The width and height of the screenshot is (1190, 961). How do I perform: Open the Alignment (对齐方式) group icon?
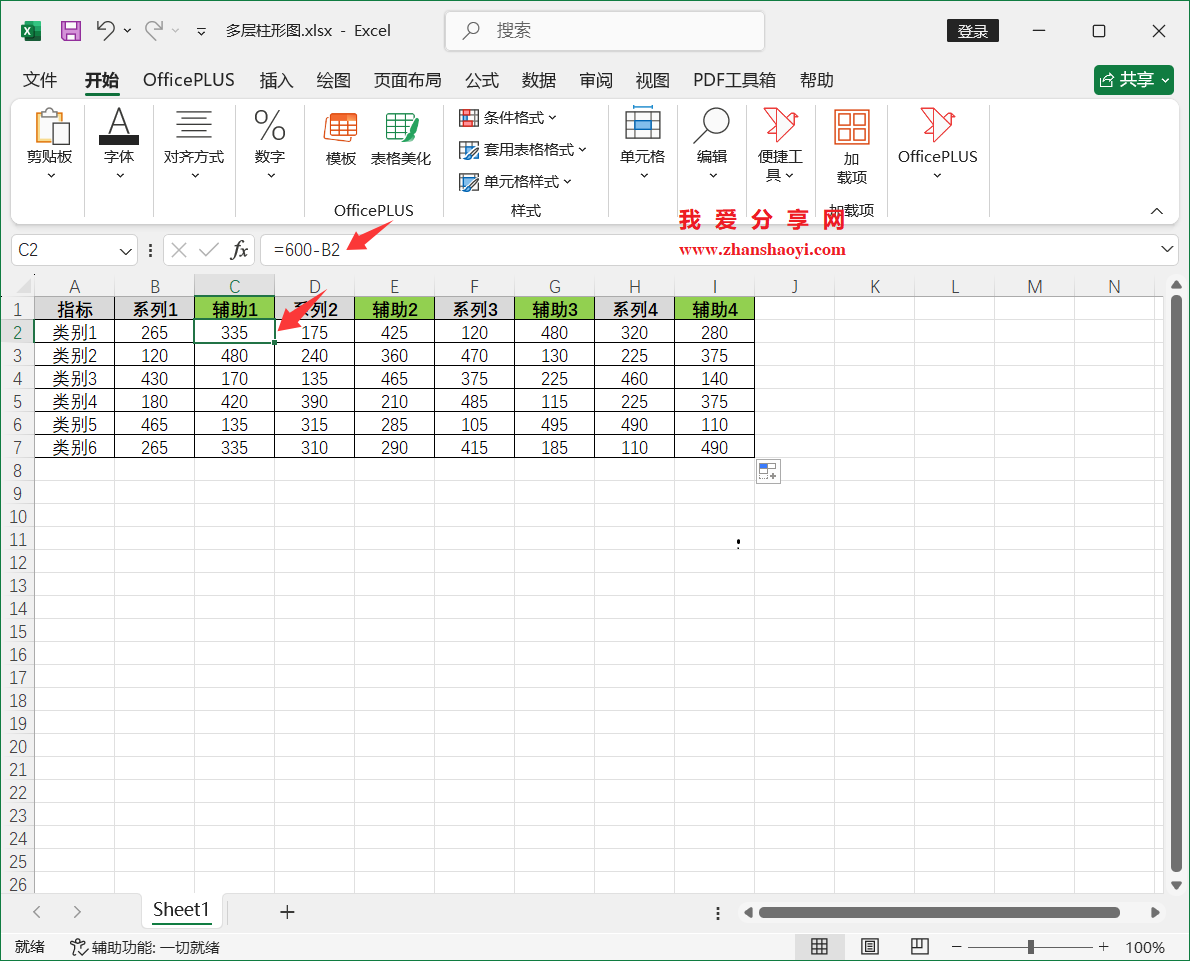(x=194, y=125)
